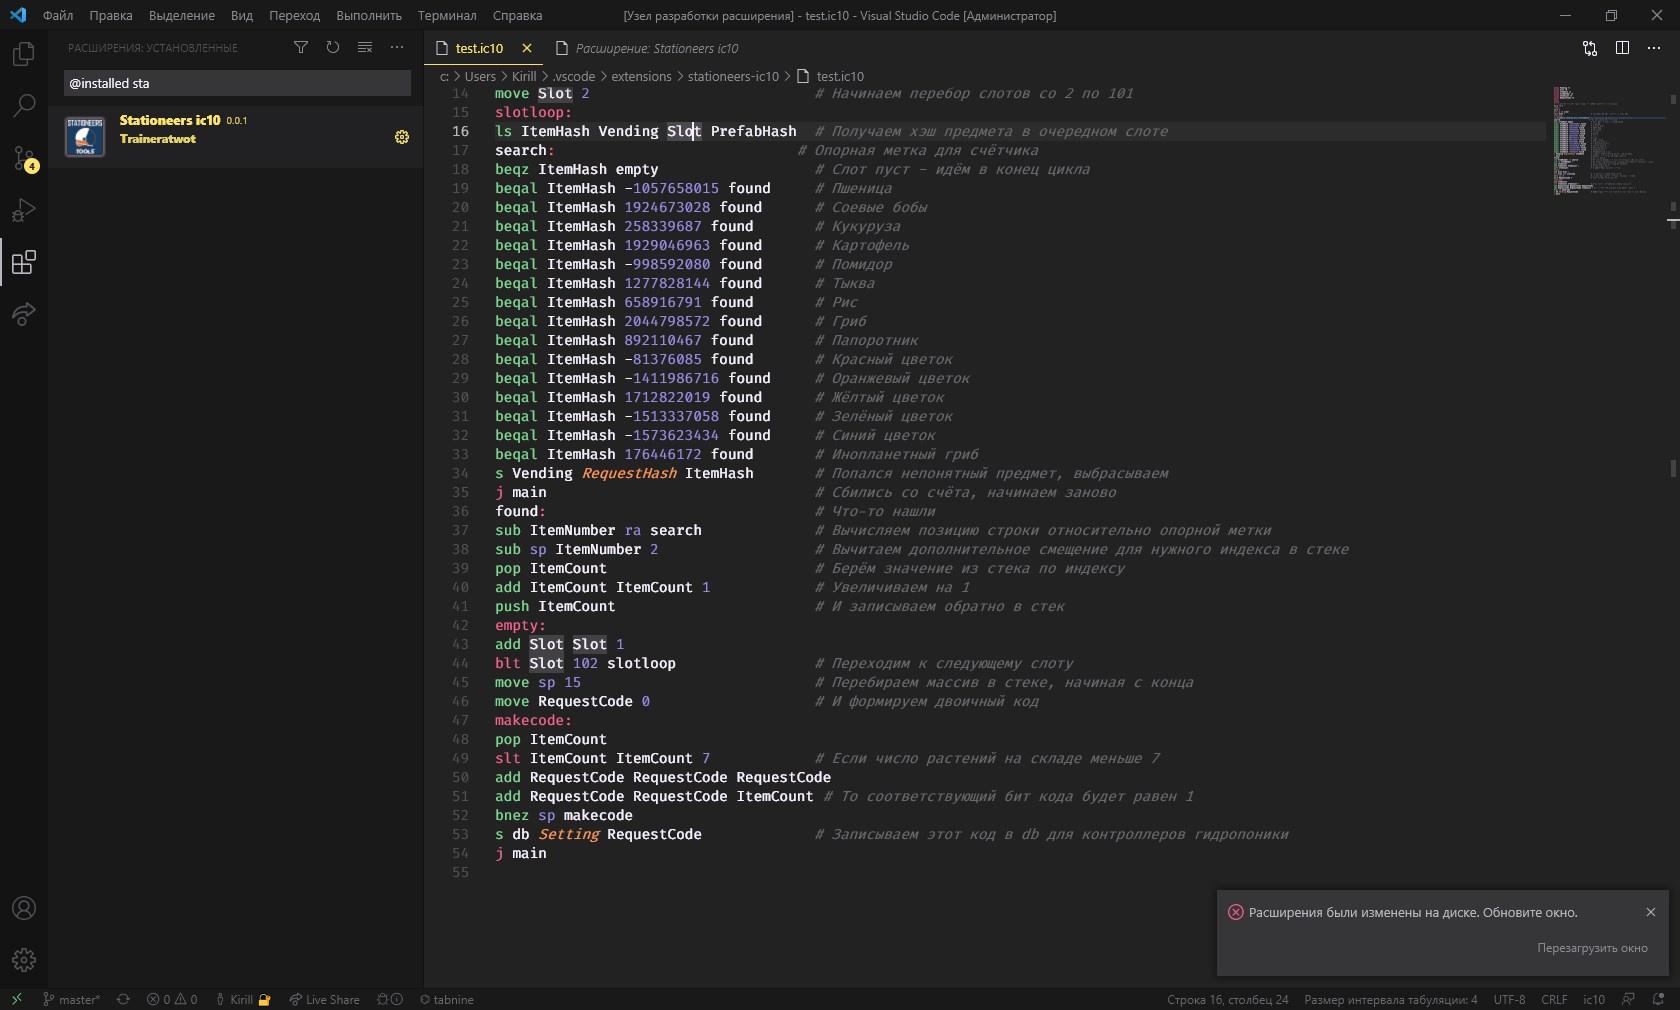Click Kirill Live Share user in status bar
The height and width of the screenshot is (1010, 1680).
coord(243,999)
